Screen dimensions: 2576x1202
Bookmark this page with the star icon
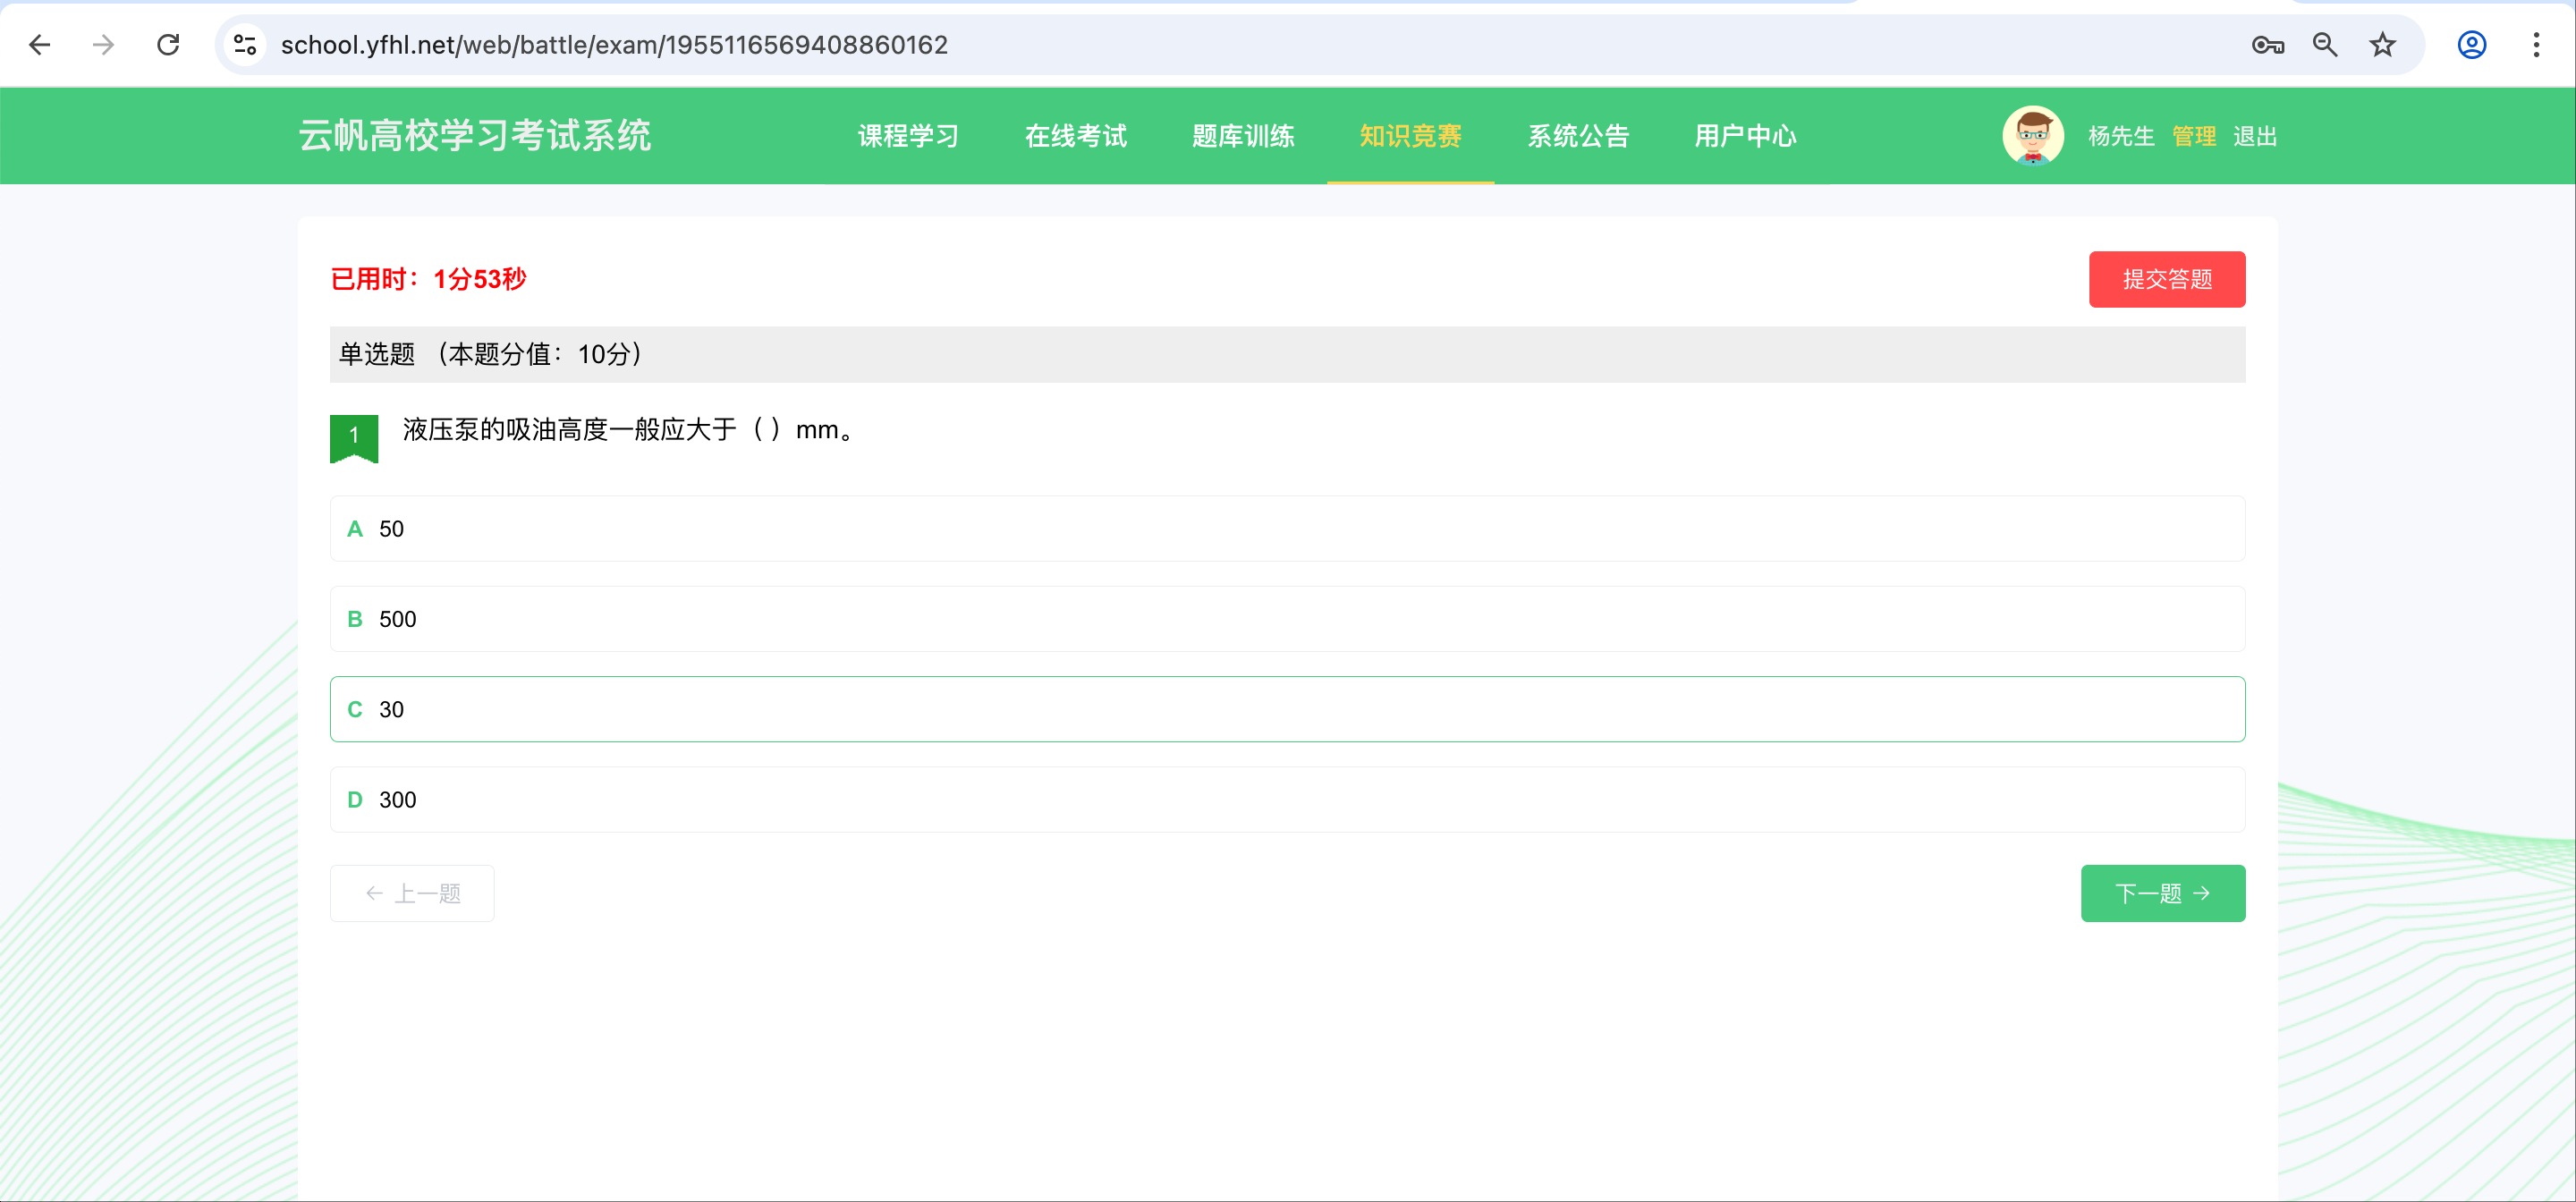2383,45
